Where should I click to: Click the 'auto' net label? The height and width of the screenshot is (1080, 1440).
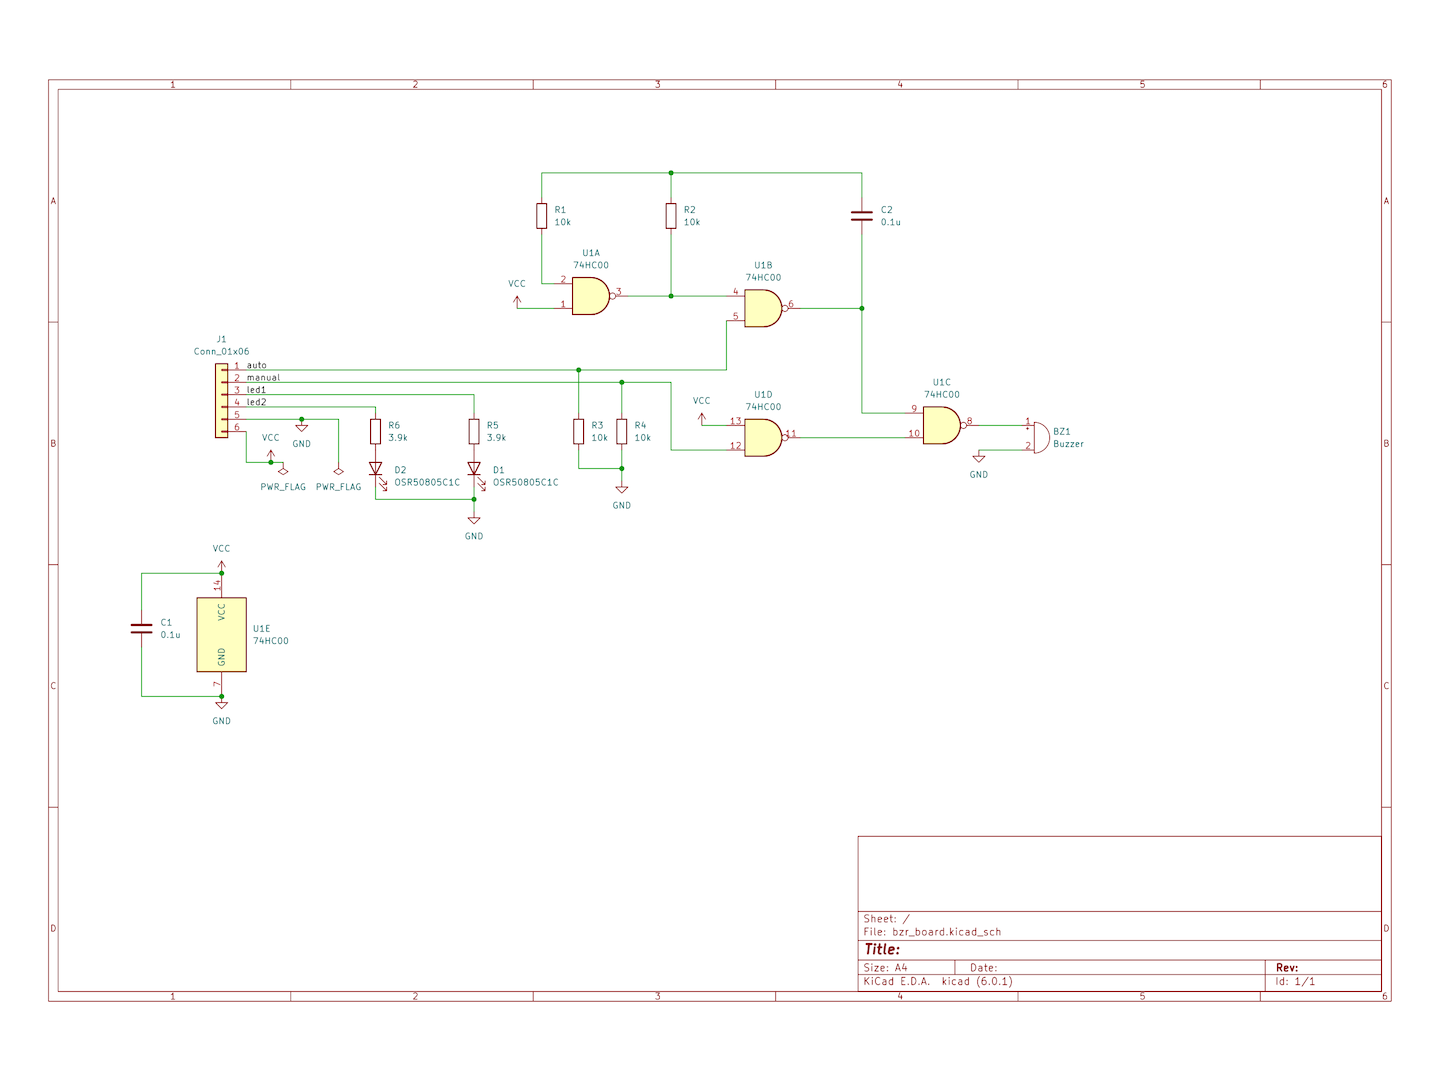point(257,365)
